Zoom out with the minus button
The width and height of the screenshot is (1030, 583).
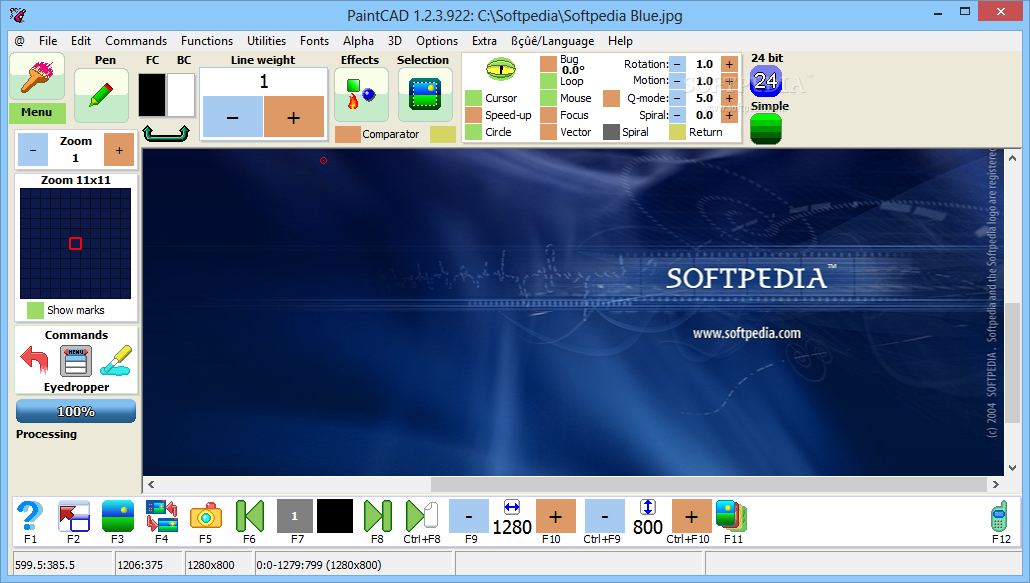33,150
